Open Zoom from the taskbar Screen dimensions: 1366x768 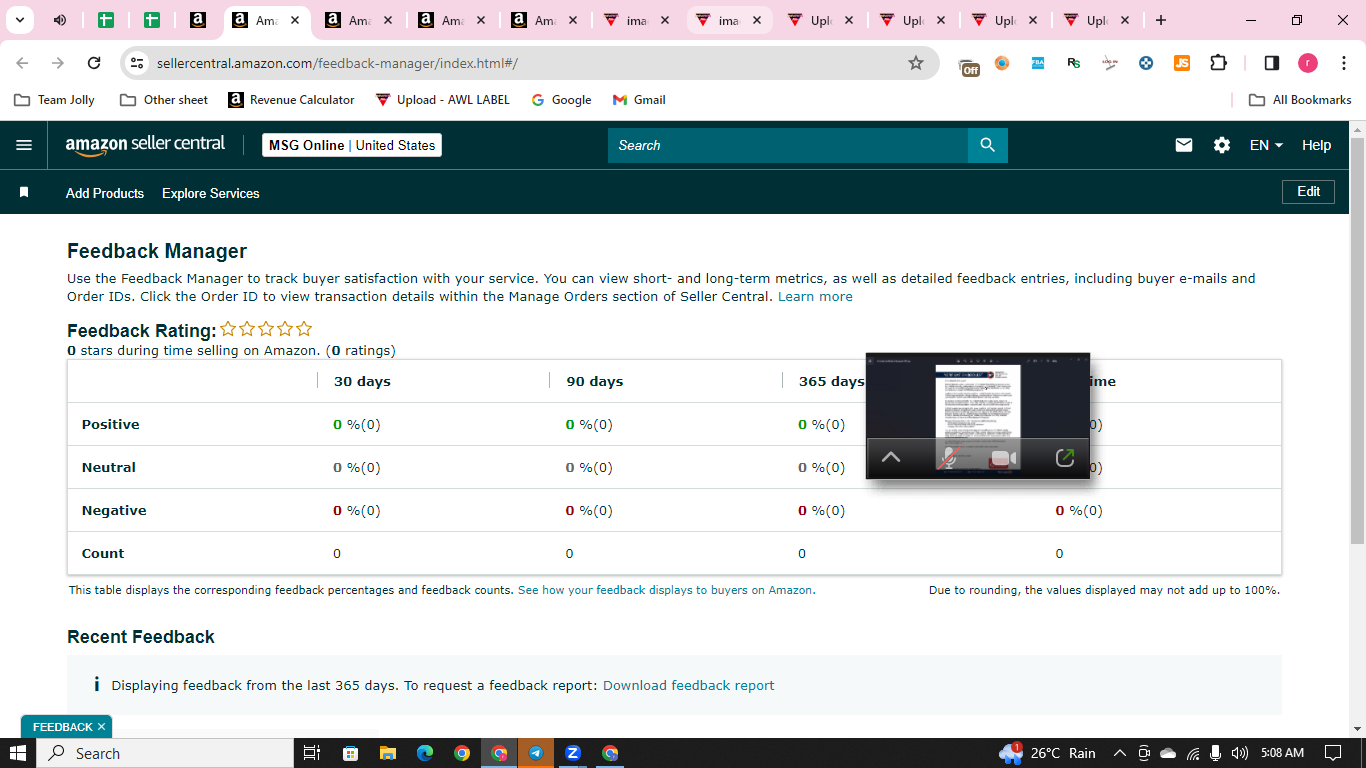573,753
